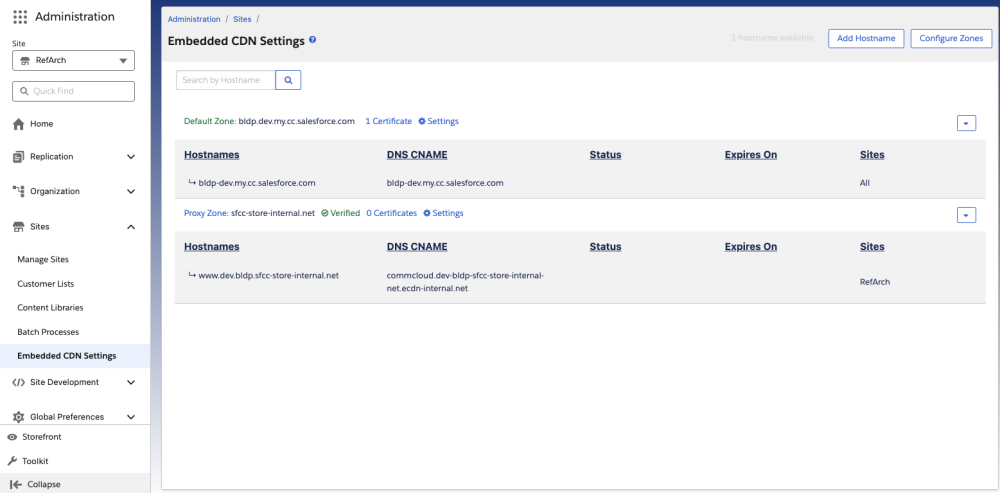
Task: Select hostname www.dev.bldp.sfcc-store-internal.net
Action: click(268, 276)
